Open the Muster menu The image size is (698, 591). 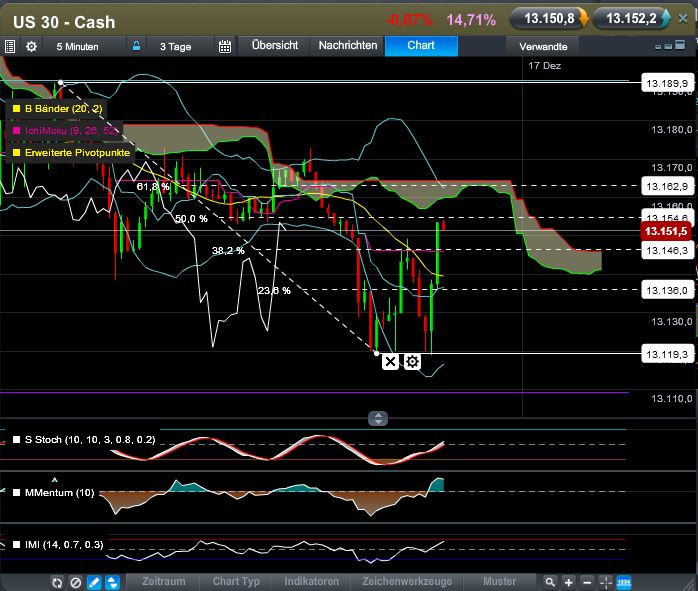tap(499, 582)
